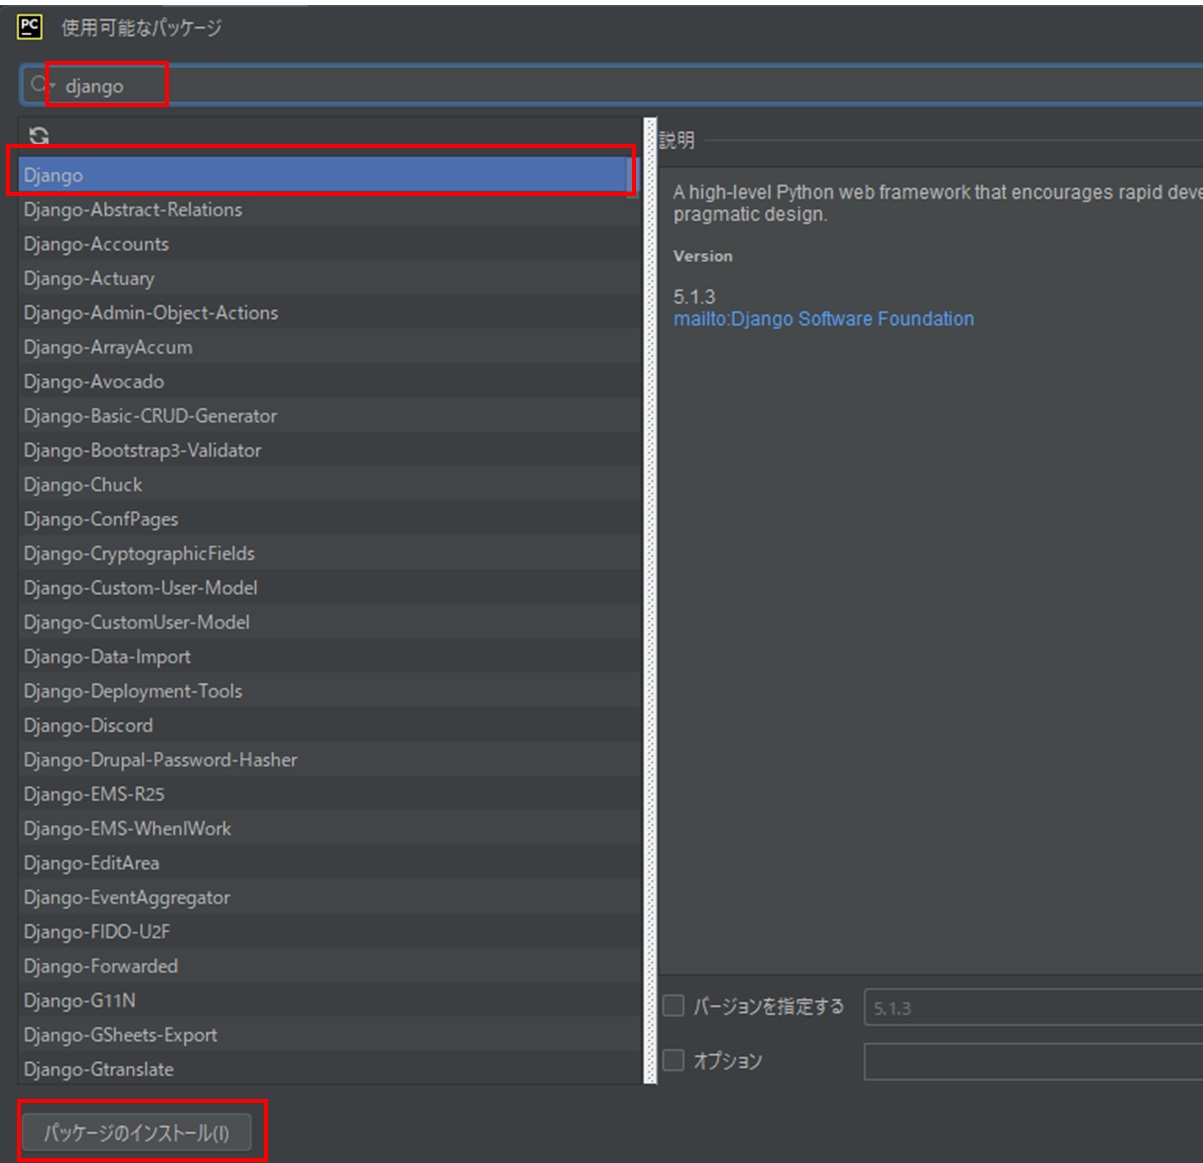The width and height of the screenshot is (1203, 1163).
Task: Enable the オプション checkbox
Action: 674,1060
